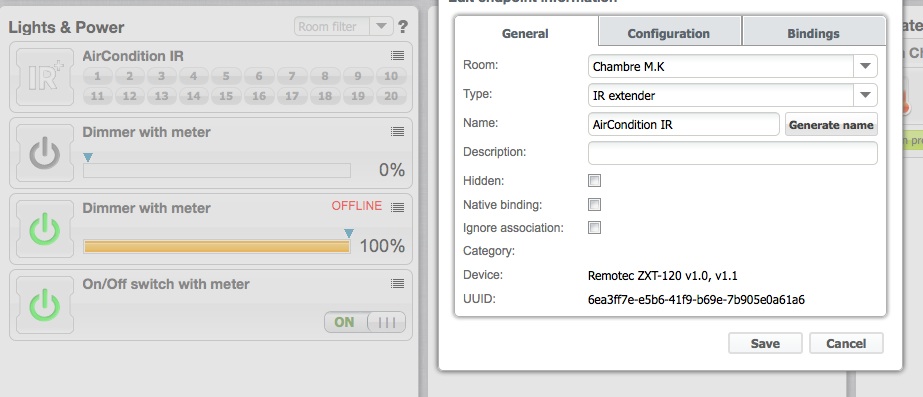
Task: Send IR code 12
Action: pyautogui.click(x=130, y=96)
